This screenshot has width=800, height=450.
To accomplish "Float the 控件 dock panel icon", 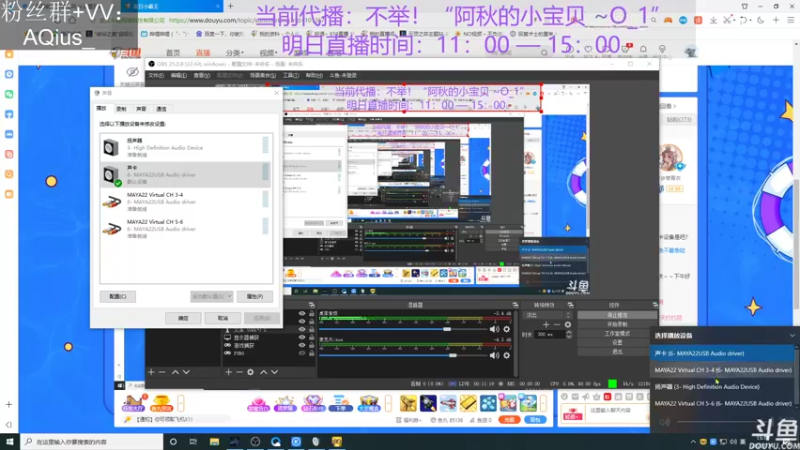I will click(655, 305).
